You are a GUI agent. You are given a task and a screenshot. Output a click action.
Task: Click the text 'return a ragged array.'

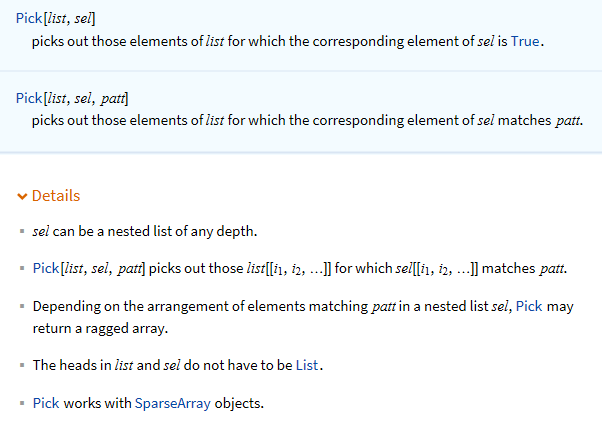click(100, 328)
